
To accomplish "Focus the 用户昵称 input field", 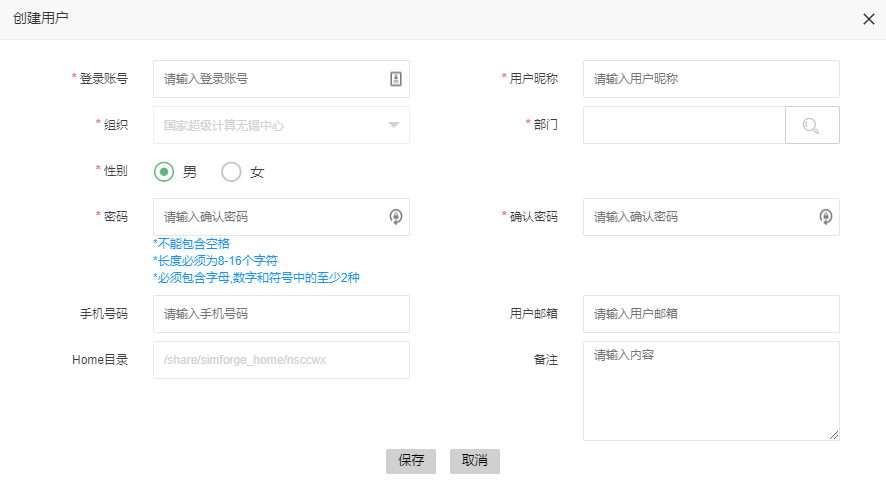I will pyautogui.click(x=711, y=79).
